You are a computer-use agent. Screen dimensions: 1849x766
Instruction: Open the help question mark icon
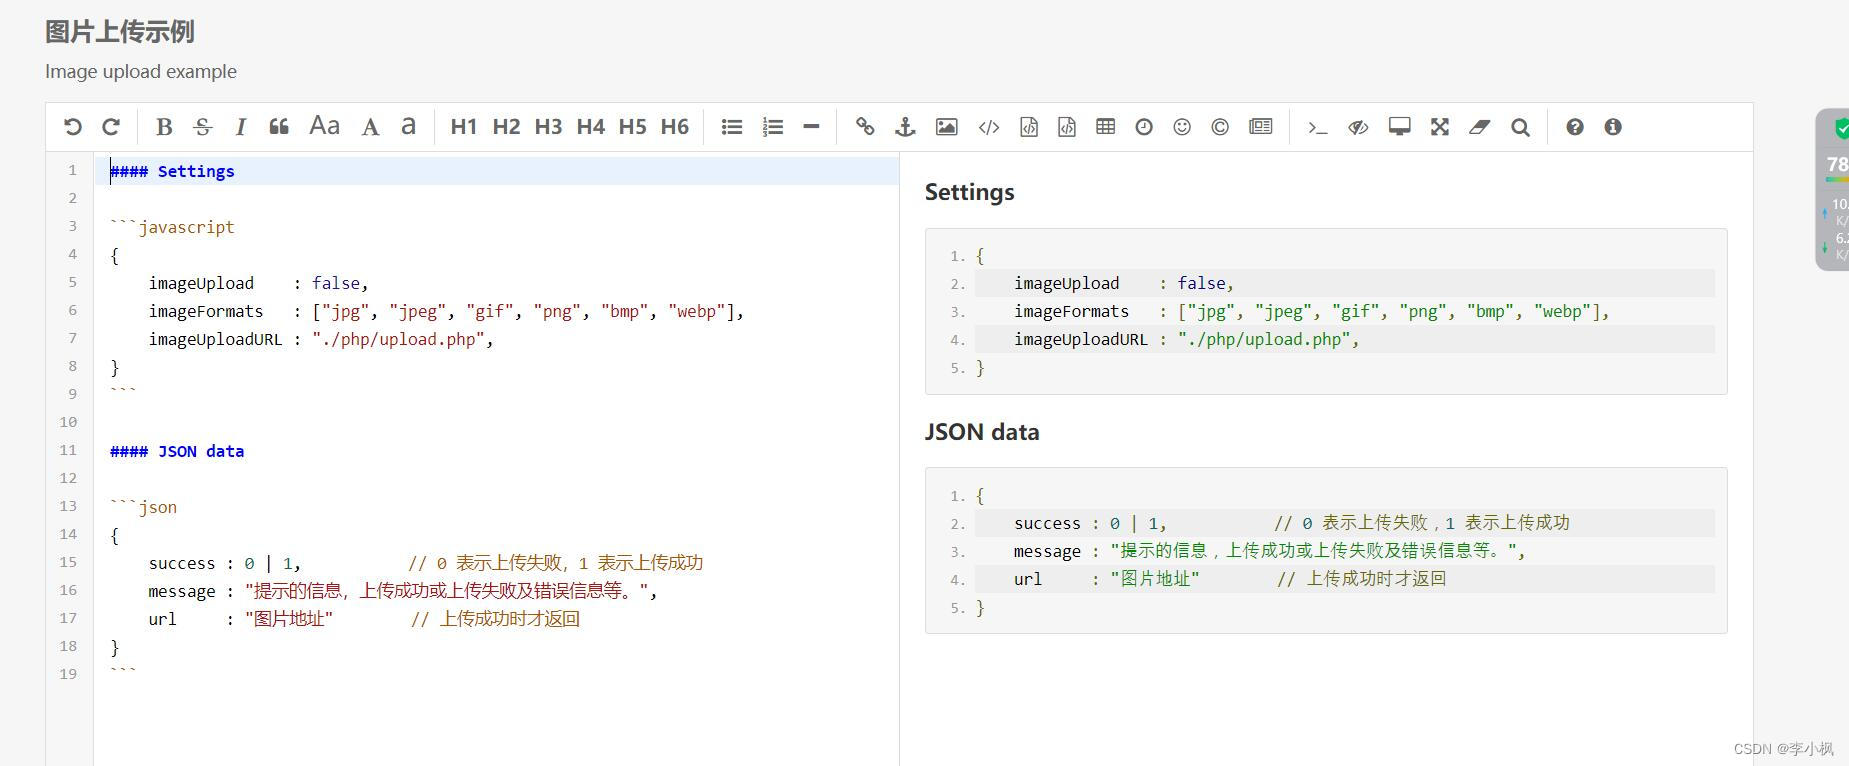[x=1575, y=127]
